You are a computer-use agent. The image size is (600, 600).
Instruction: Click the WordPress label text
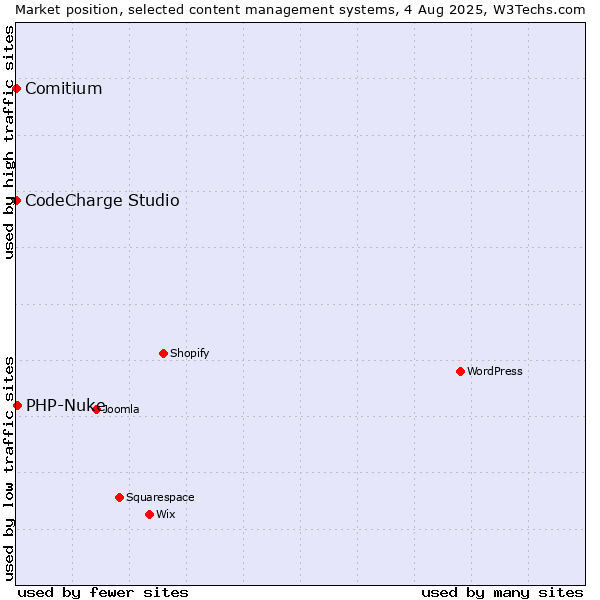[x=495, y=371]
